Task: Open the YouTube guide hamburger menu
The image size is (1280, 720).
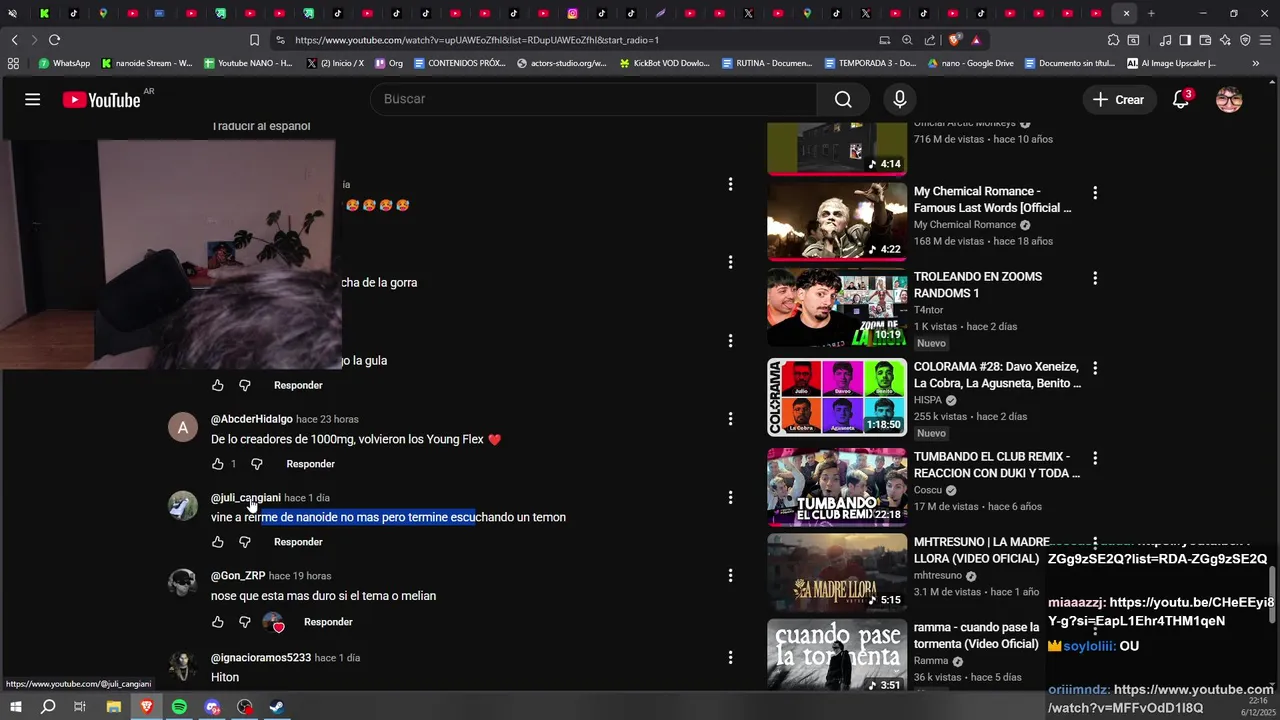Action: click(x=33, y=99)
